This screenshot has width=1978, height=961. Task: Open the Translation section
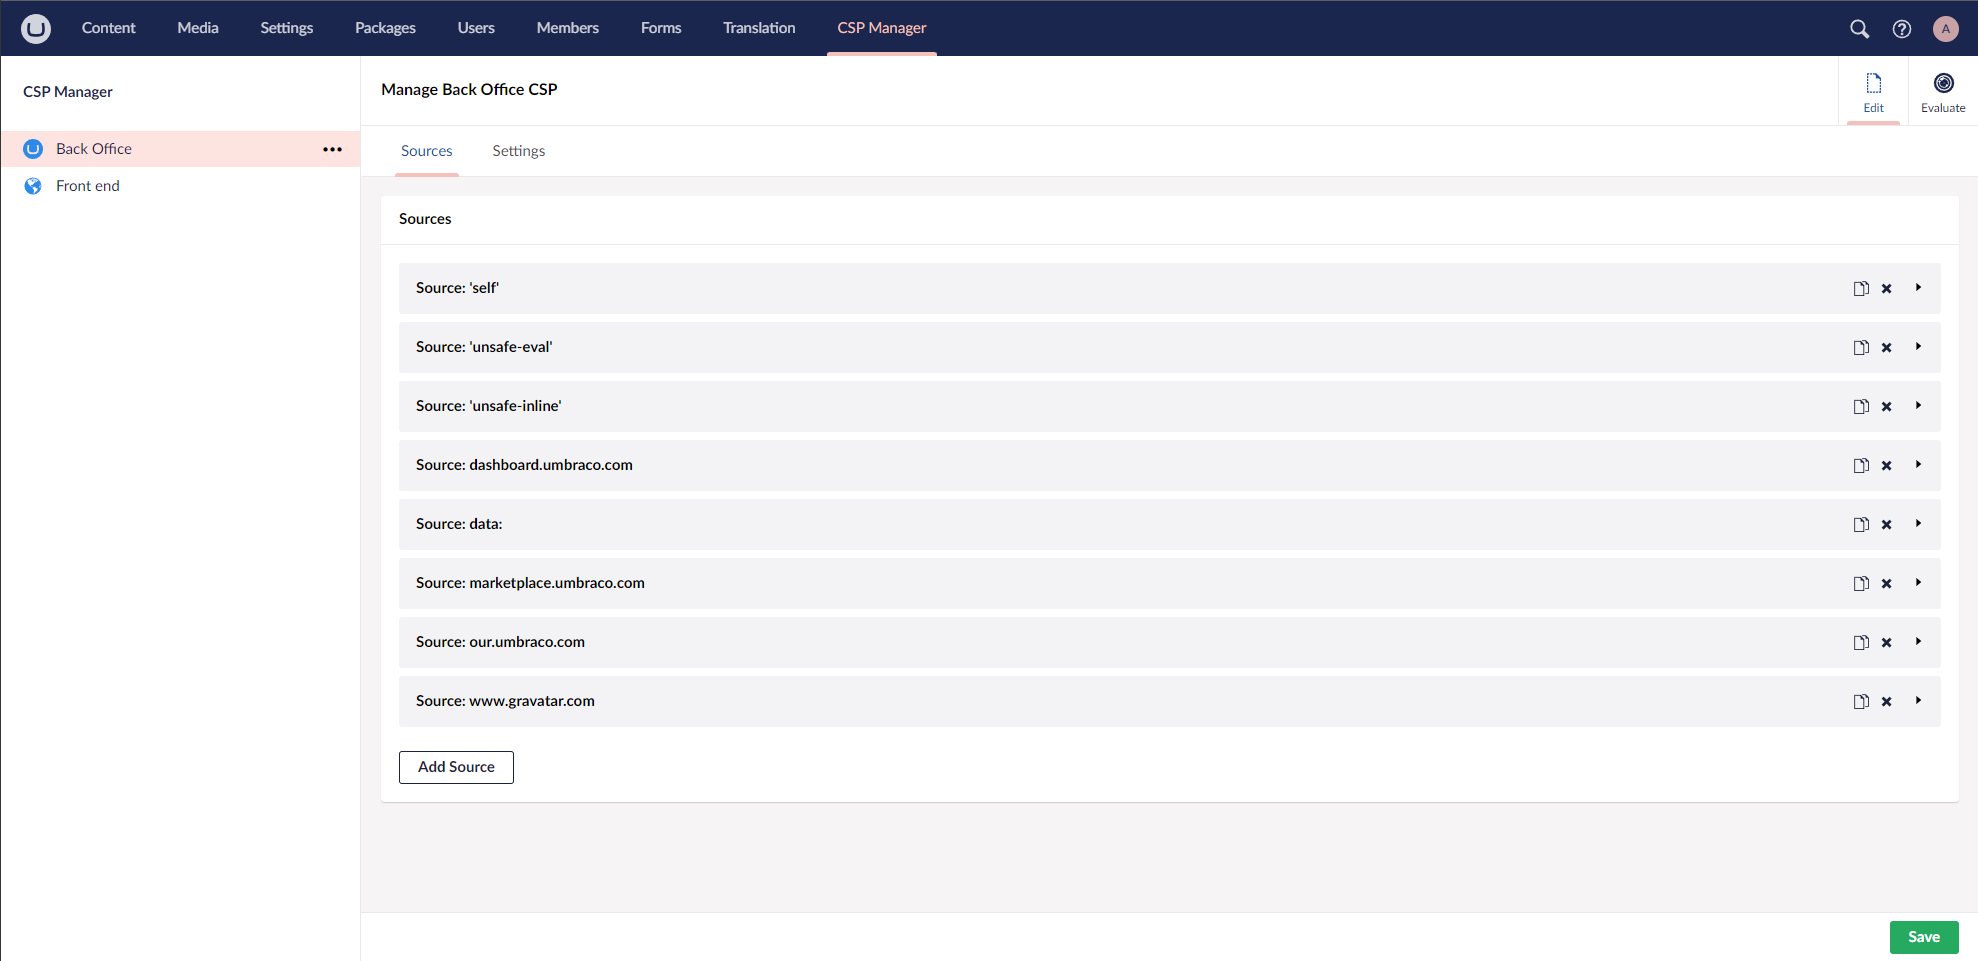click(x=759, y=28)
